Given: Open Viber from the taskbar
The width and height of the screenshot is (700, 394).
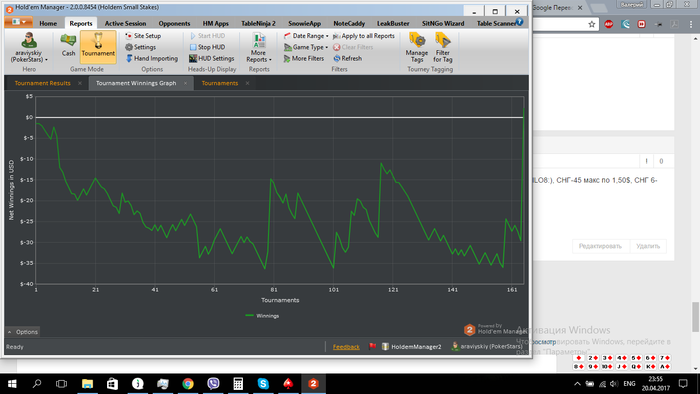Looking at the screenshot, I should pos(213,383).
